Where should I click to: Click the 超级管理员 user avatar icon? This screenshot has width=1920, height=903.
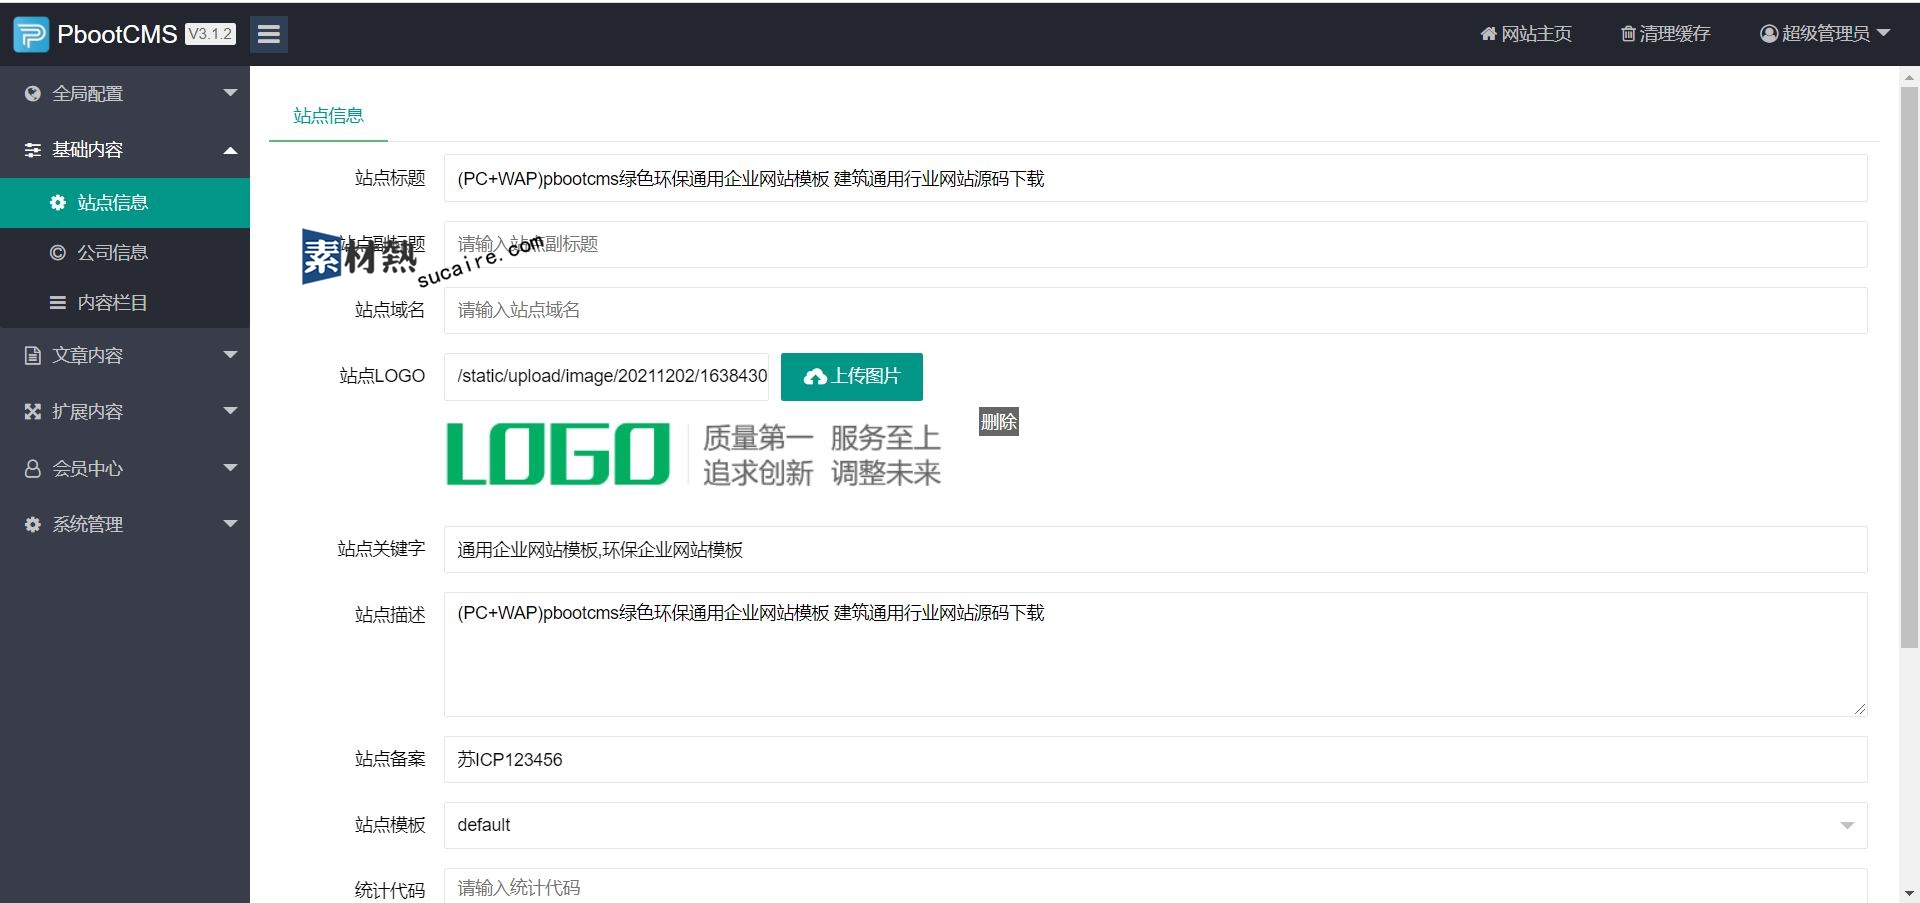point(1768,34)
